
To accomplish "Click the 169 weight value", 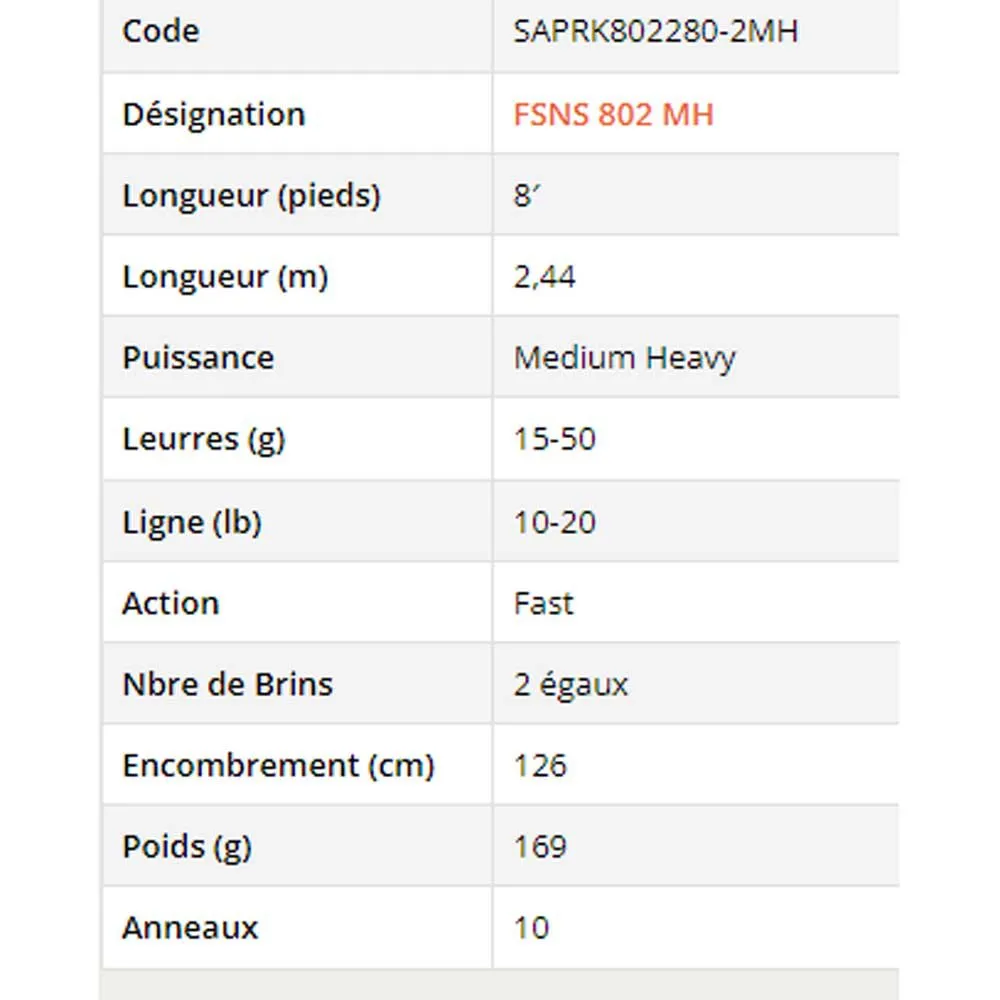I will pos(540,846).
